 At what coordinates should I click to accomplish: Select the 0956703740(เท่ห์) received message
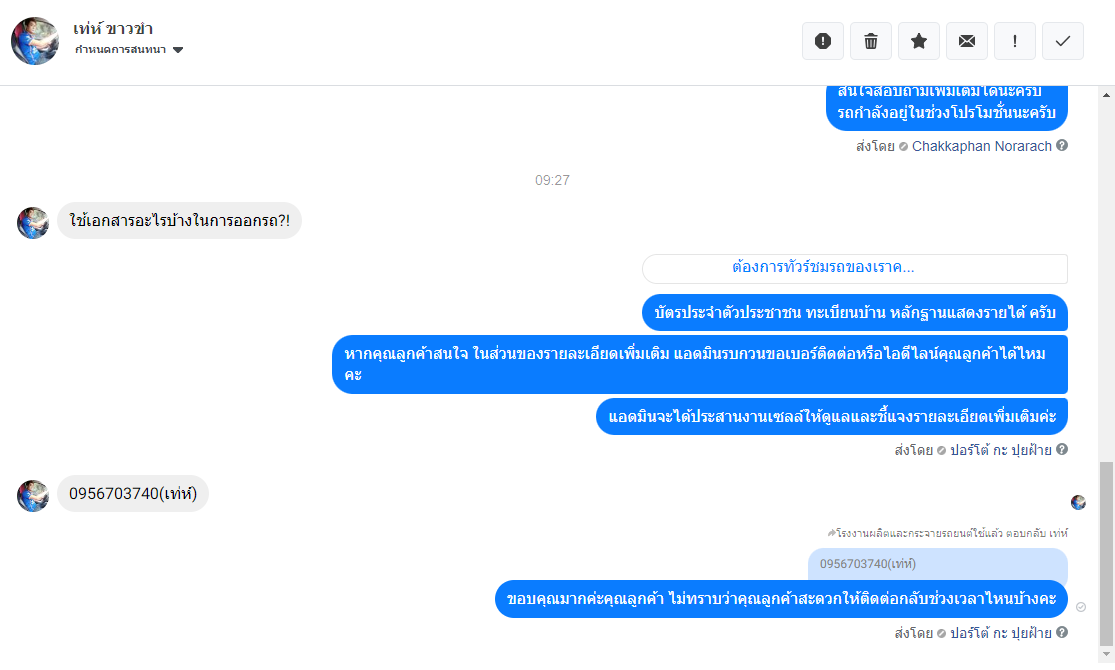133,494
